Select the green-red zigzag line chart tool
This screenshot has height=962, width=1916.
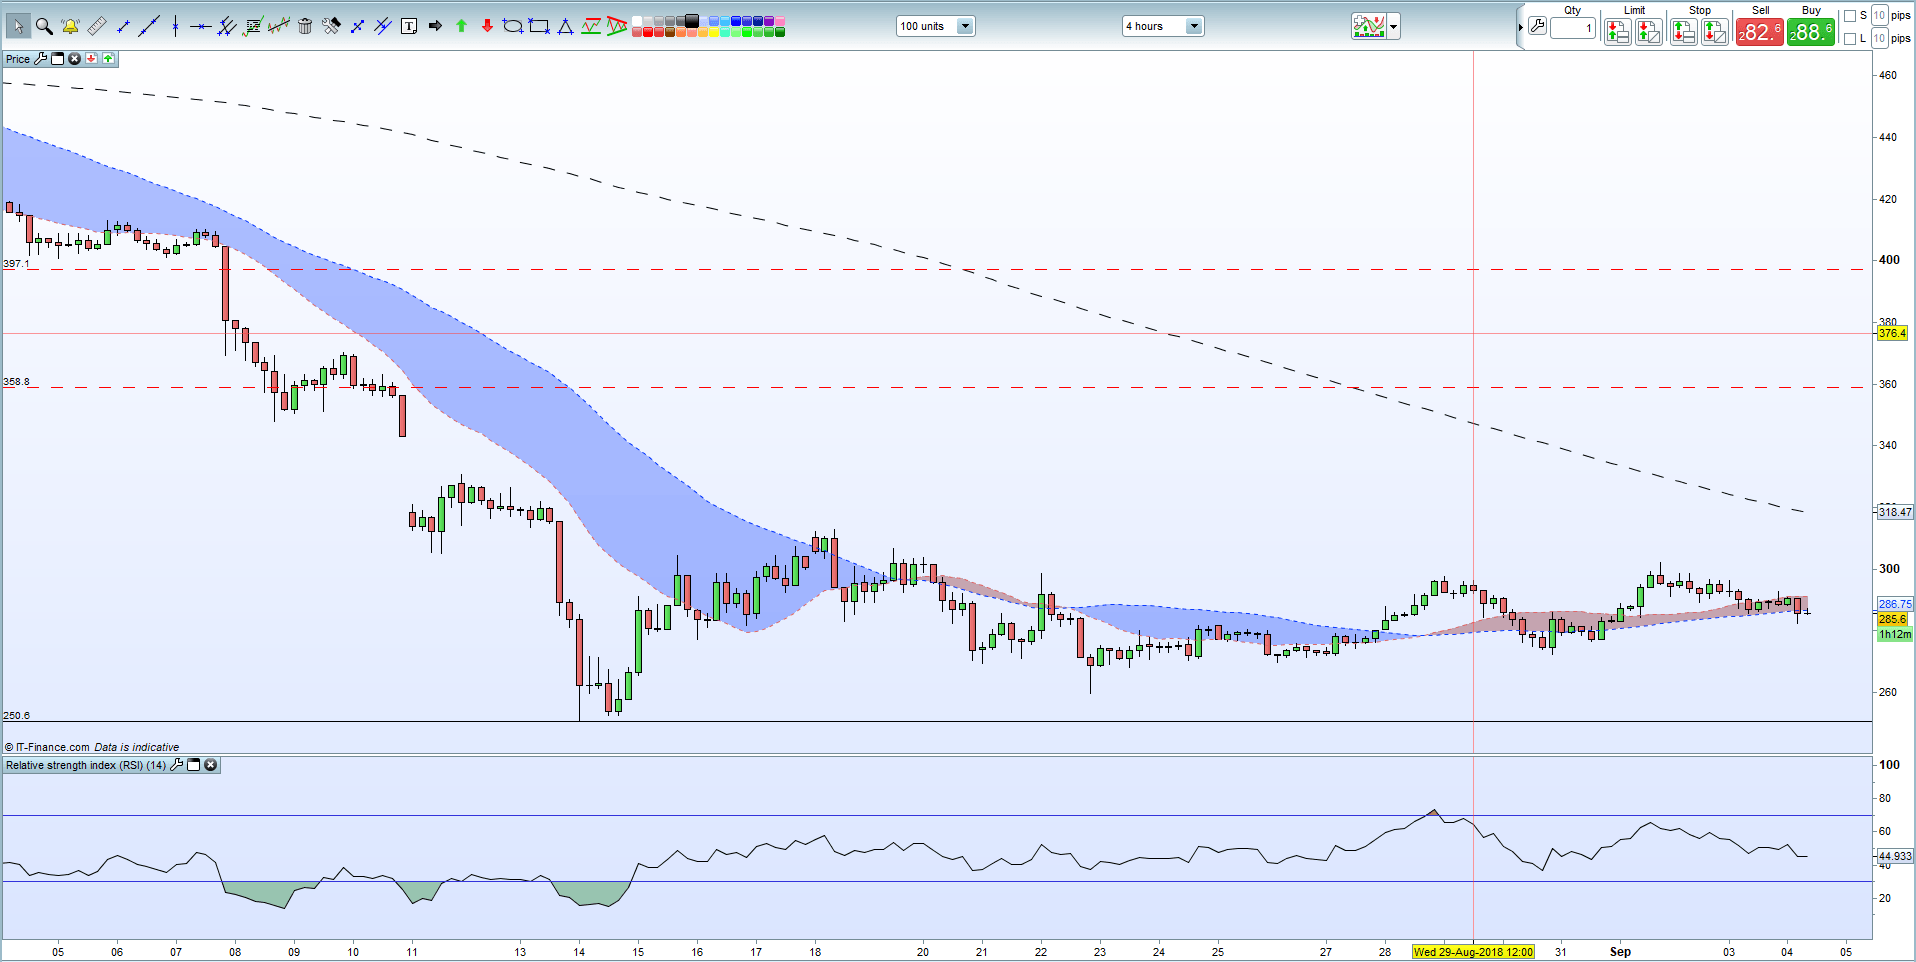591,26
